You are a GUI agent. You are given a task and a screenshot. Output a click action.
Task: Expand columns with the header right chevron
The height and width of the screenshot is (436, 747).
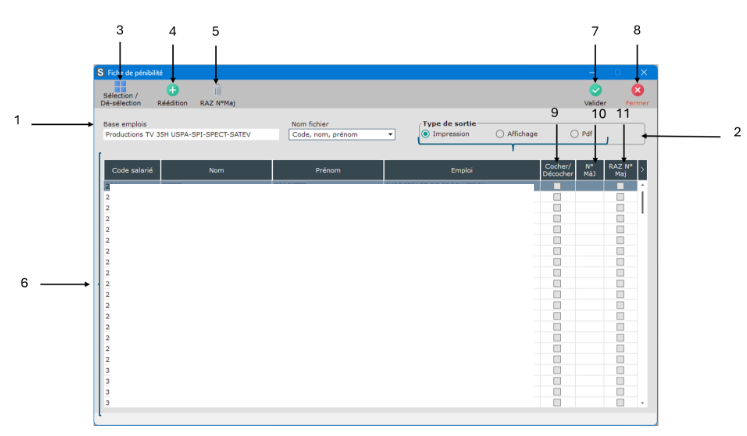pos(642,170)
